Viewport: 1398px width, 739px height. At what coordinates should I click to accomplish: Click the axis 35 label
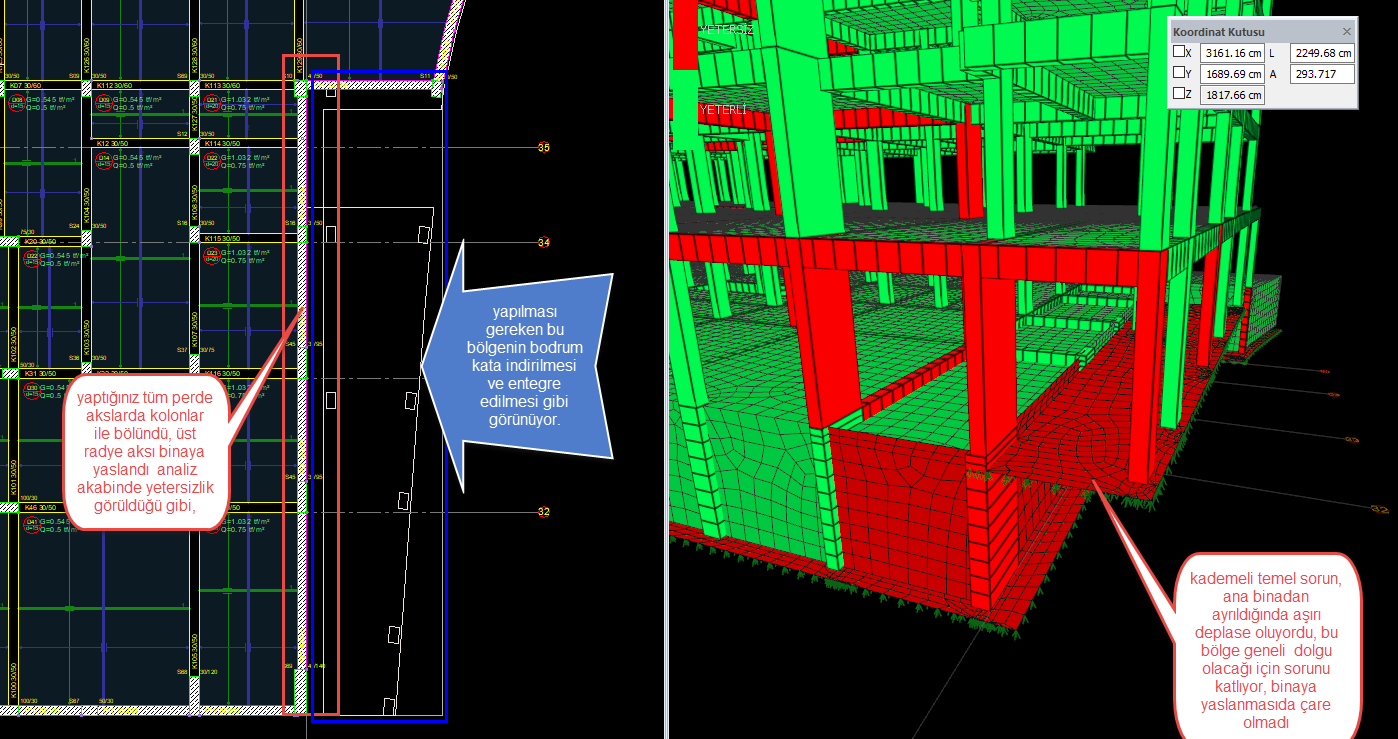(544, 148)
